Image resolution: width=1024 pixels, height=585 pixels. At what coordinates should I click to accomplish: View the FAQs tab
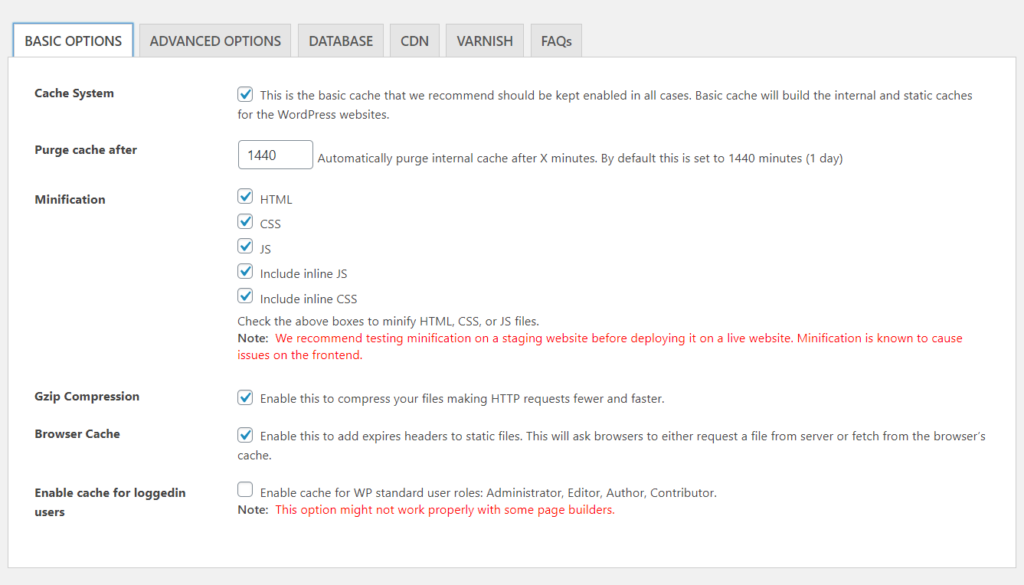[x=556, y=41]
